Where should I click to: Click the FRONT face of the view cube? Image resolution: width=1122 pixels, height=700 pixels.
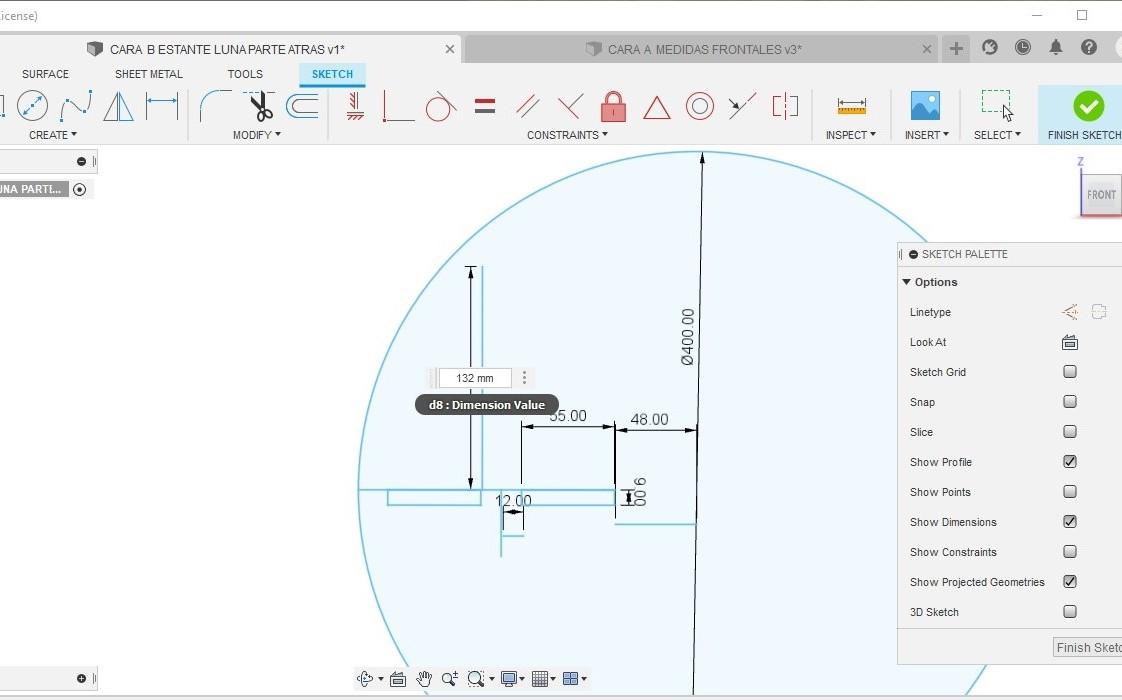click(1101, 194)
